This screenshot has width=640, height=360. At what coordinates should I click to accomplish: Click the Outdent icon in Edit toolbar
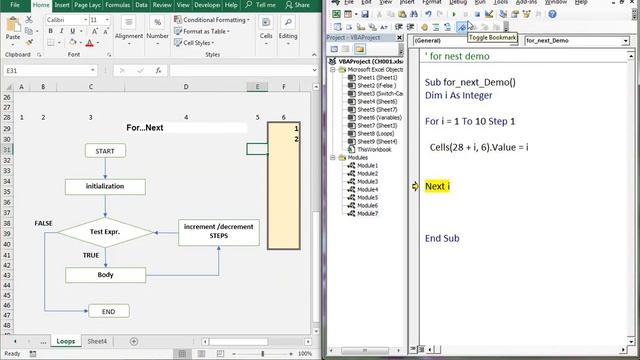411,27
